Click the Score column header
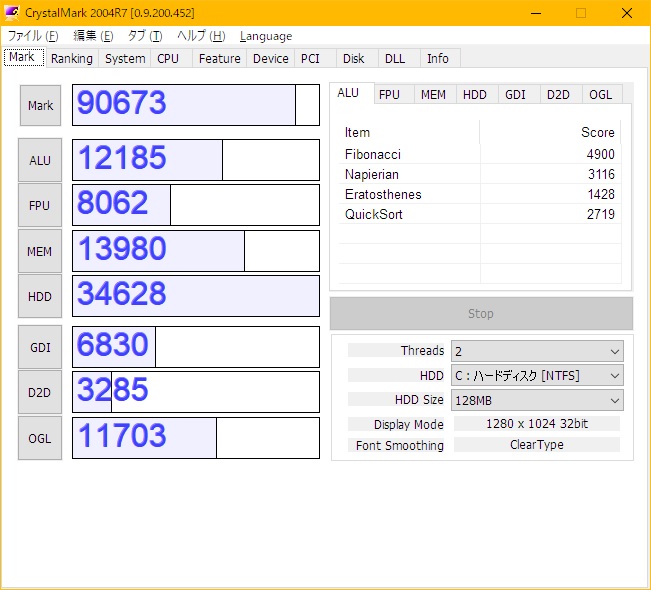 551,132
